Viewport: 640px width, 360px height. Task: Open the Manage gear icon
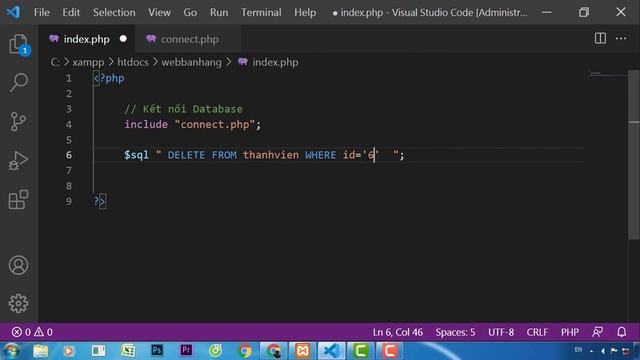pyautogui.click(x=18, y=303)
